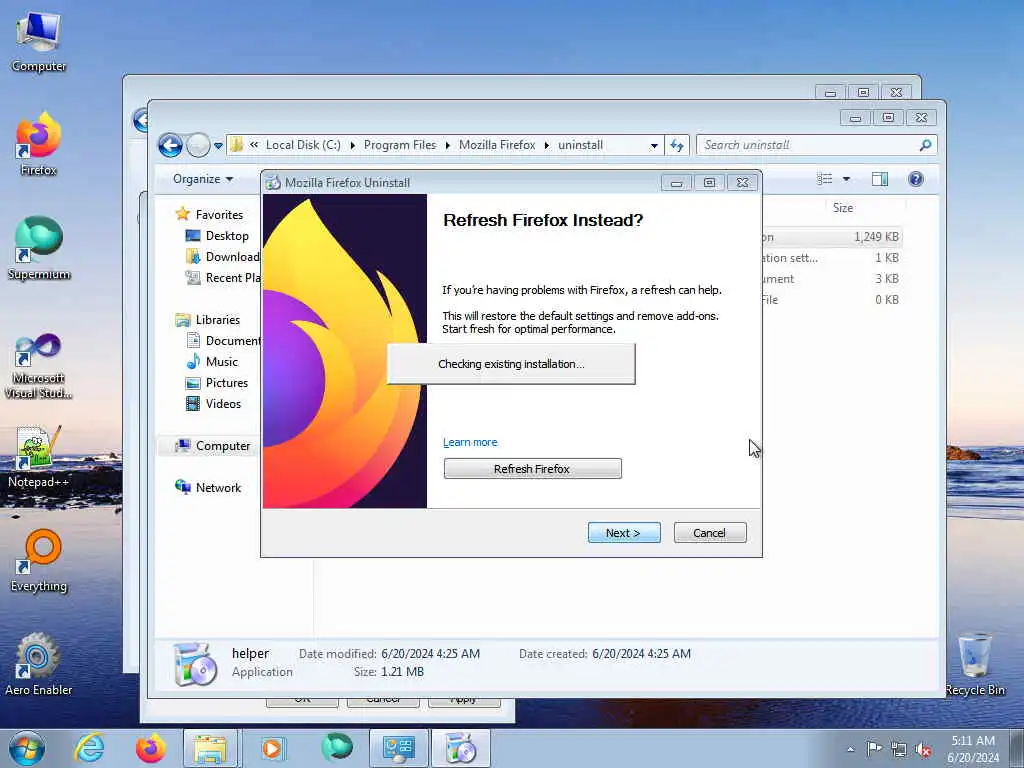Viewport: 1024px width, 768px height.
Task: Launch the Notepad++ desktop shortcut
Action: [39, 456]
